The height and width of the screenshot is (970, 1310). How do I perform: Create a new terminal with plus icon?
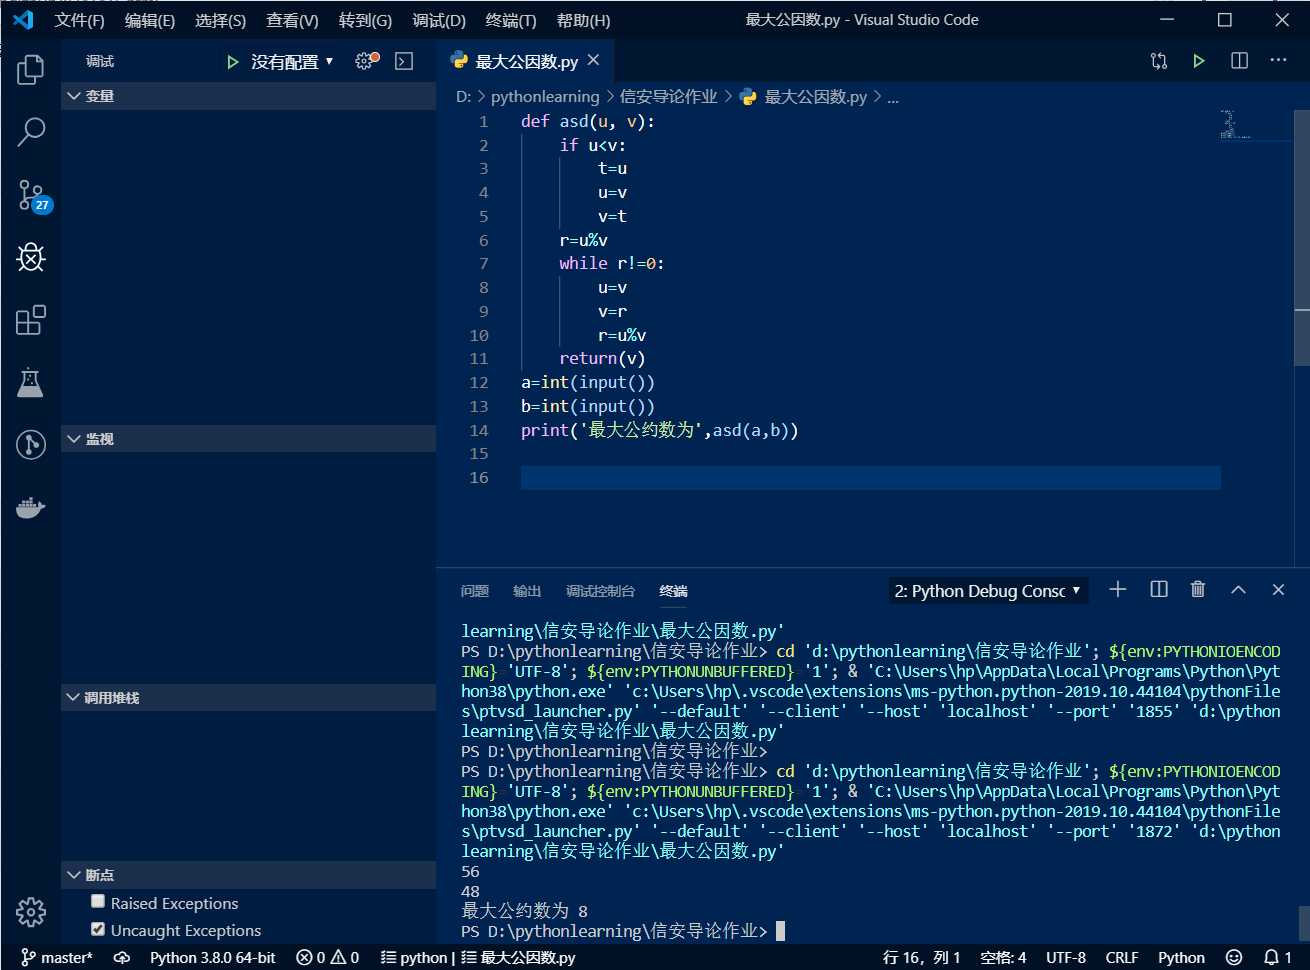[x=1118, y=590]
